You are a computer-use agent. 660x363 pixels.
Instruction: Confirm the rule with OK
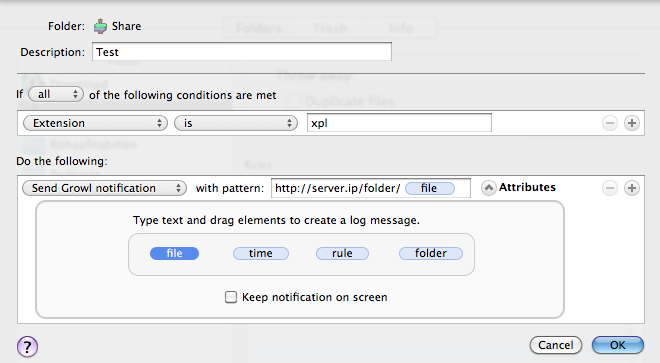click(617, 345)
